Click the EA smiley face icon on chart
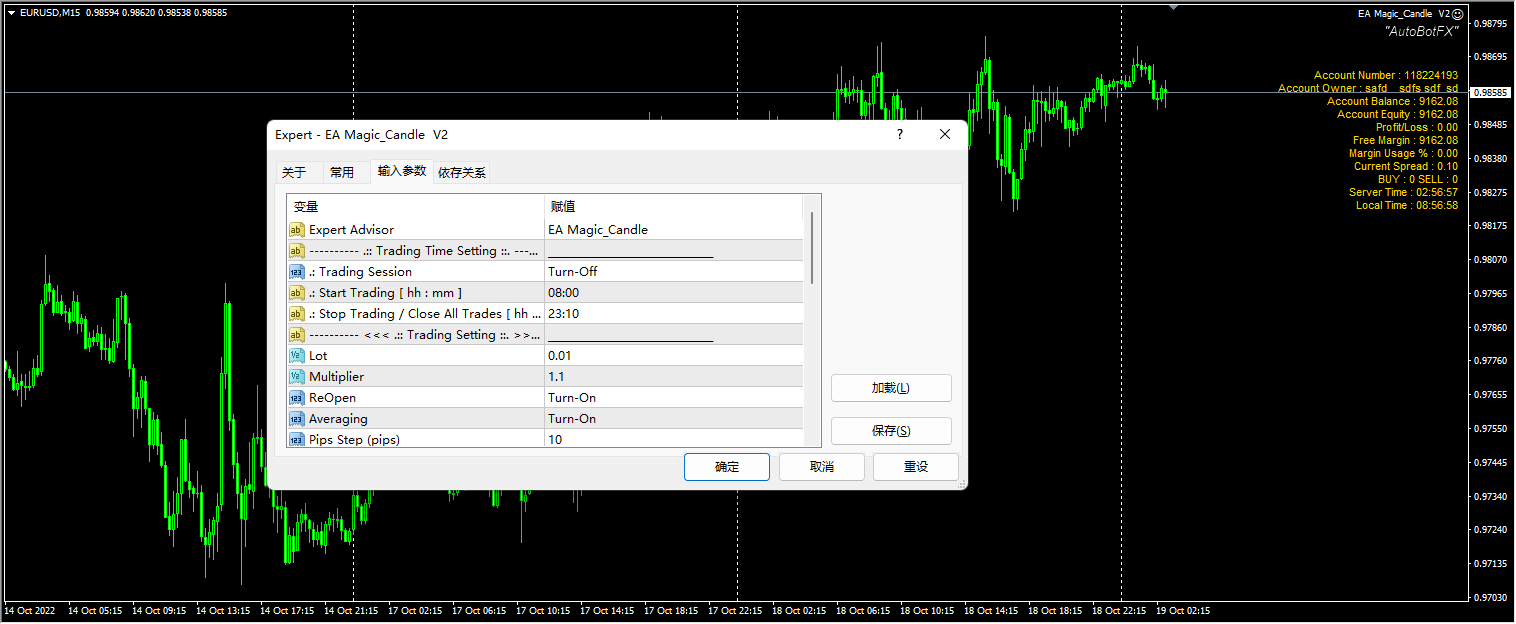The image size is (1516, 624). [1458, 14]
